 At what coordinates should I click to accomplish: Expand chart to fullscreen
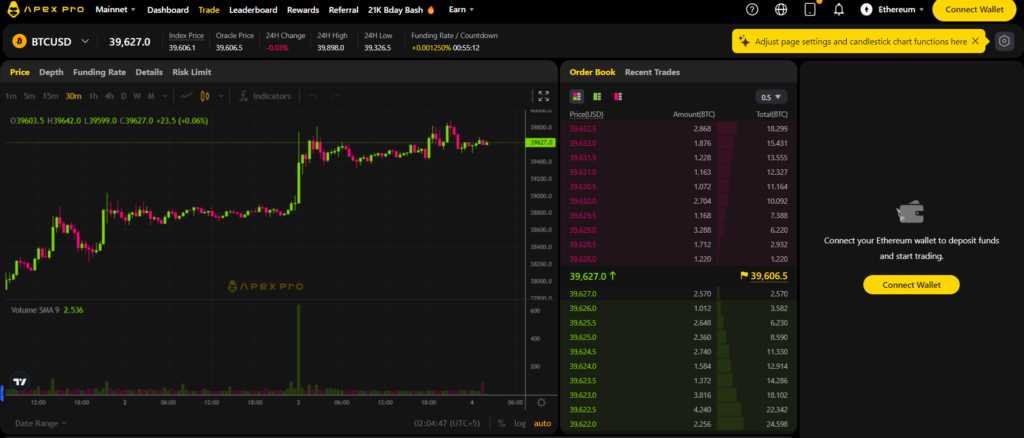(543, 96)
